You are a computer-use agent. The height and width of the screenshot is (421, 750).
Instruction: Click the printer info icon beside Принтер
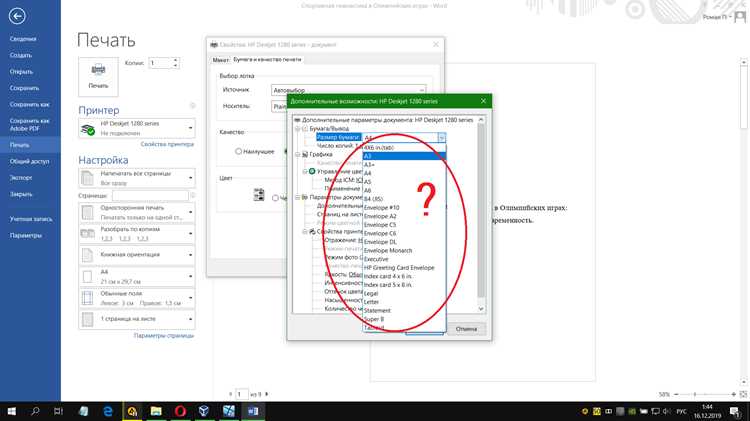(x=192, y=106)
